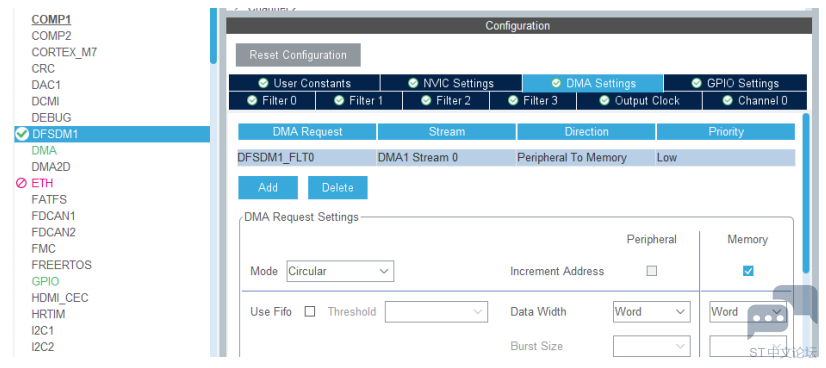
Task: Click the Direction column header
Action: [x=586, y=132]
